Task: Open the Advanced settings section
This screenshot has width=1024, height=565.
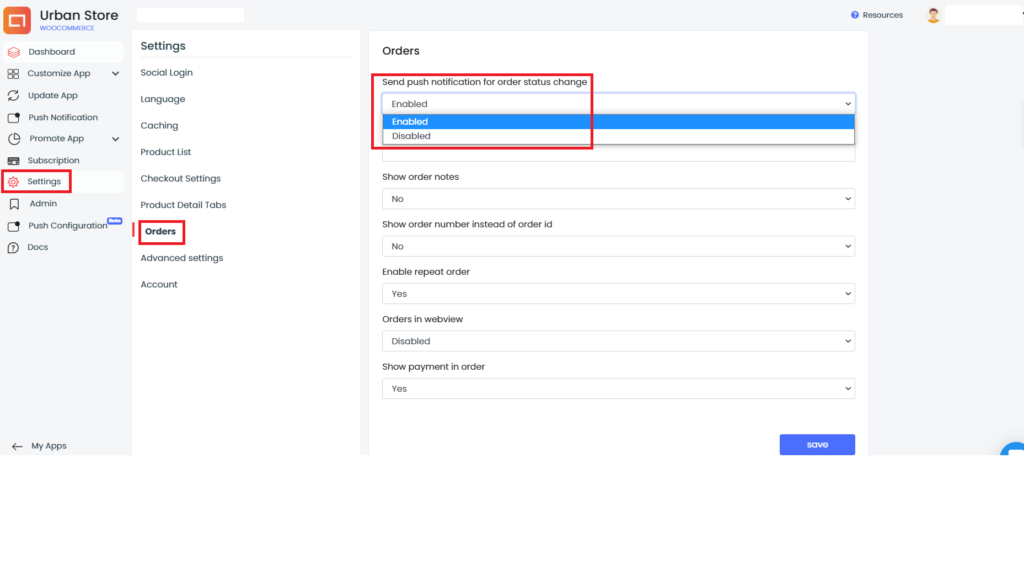Action: point(182,258)
